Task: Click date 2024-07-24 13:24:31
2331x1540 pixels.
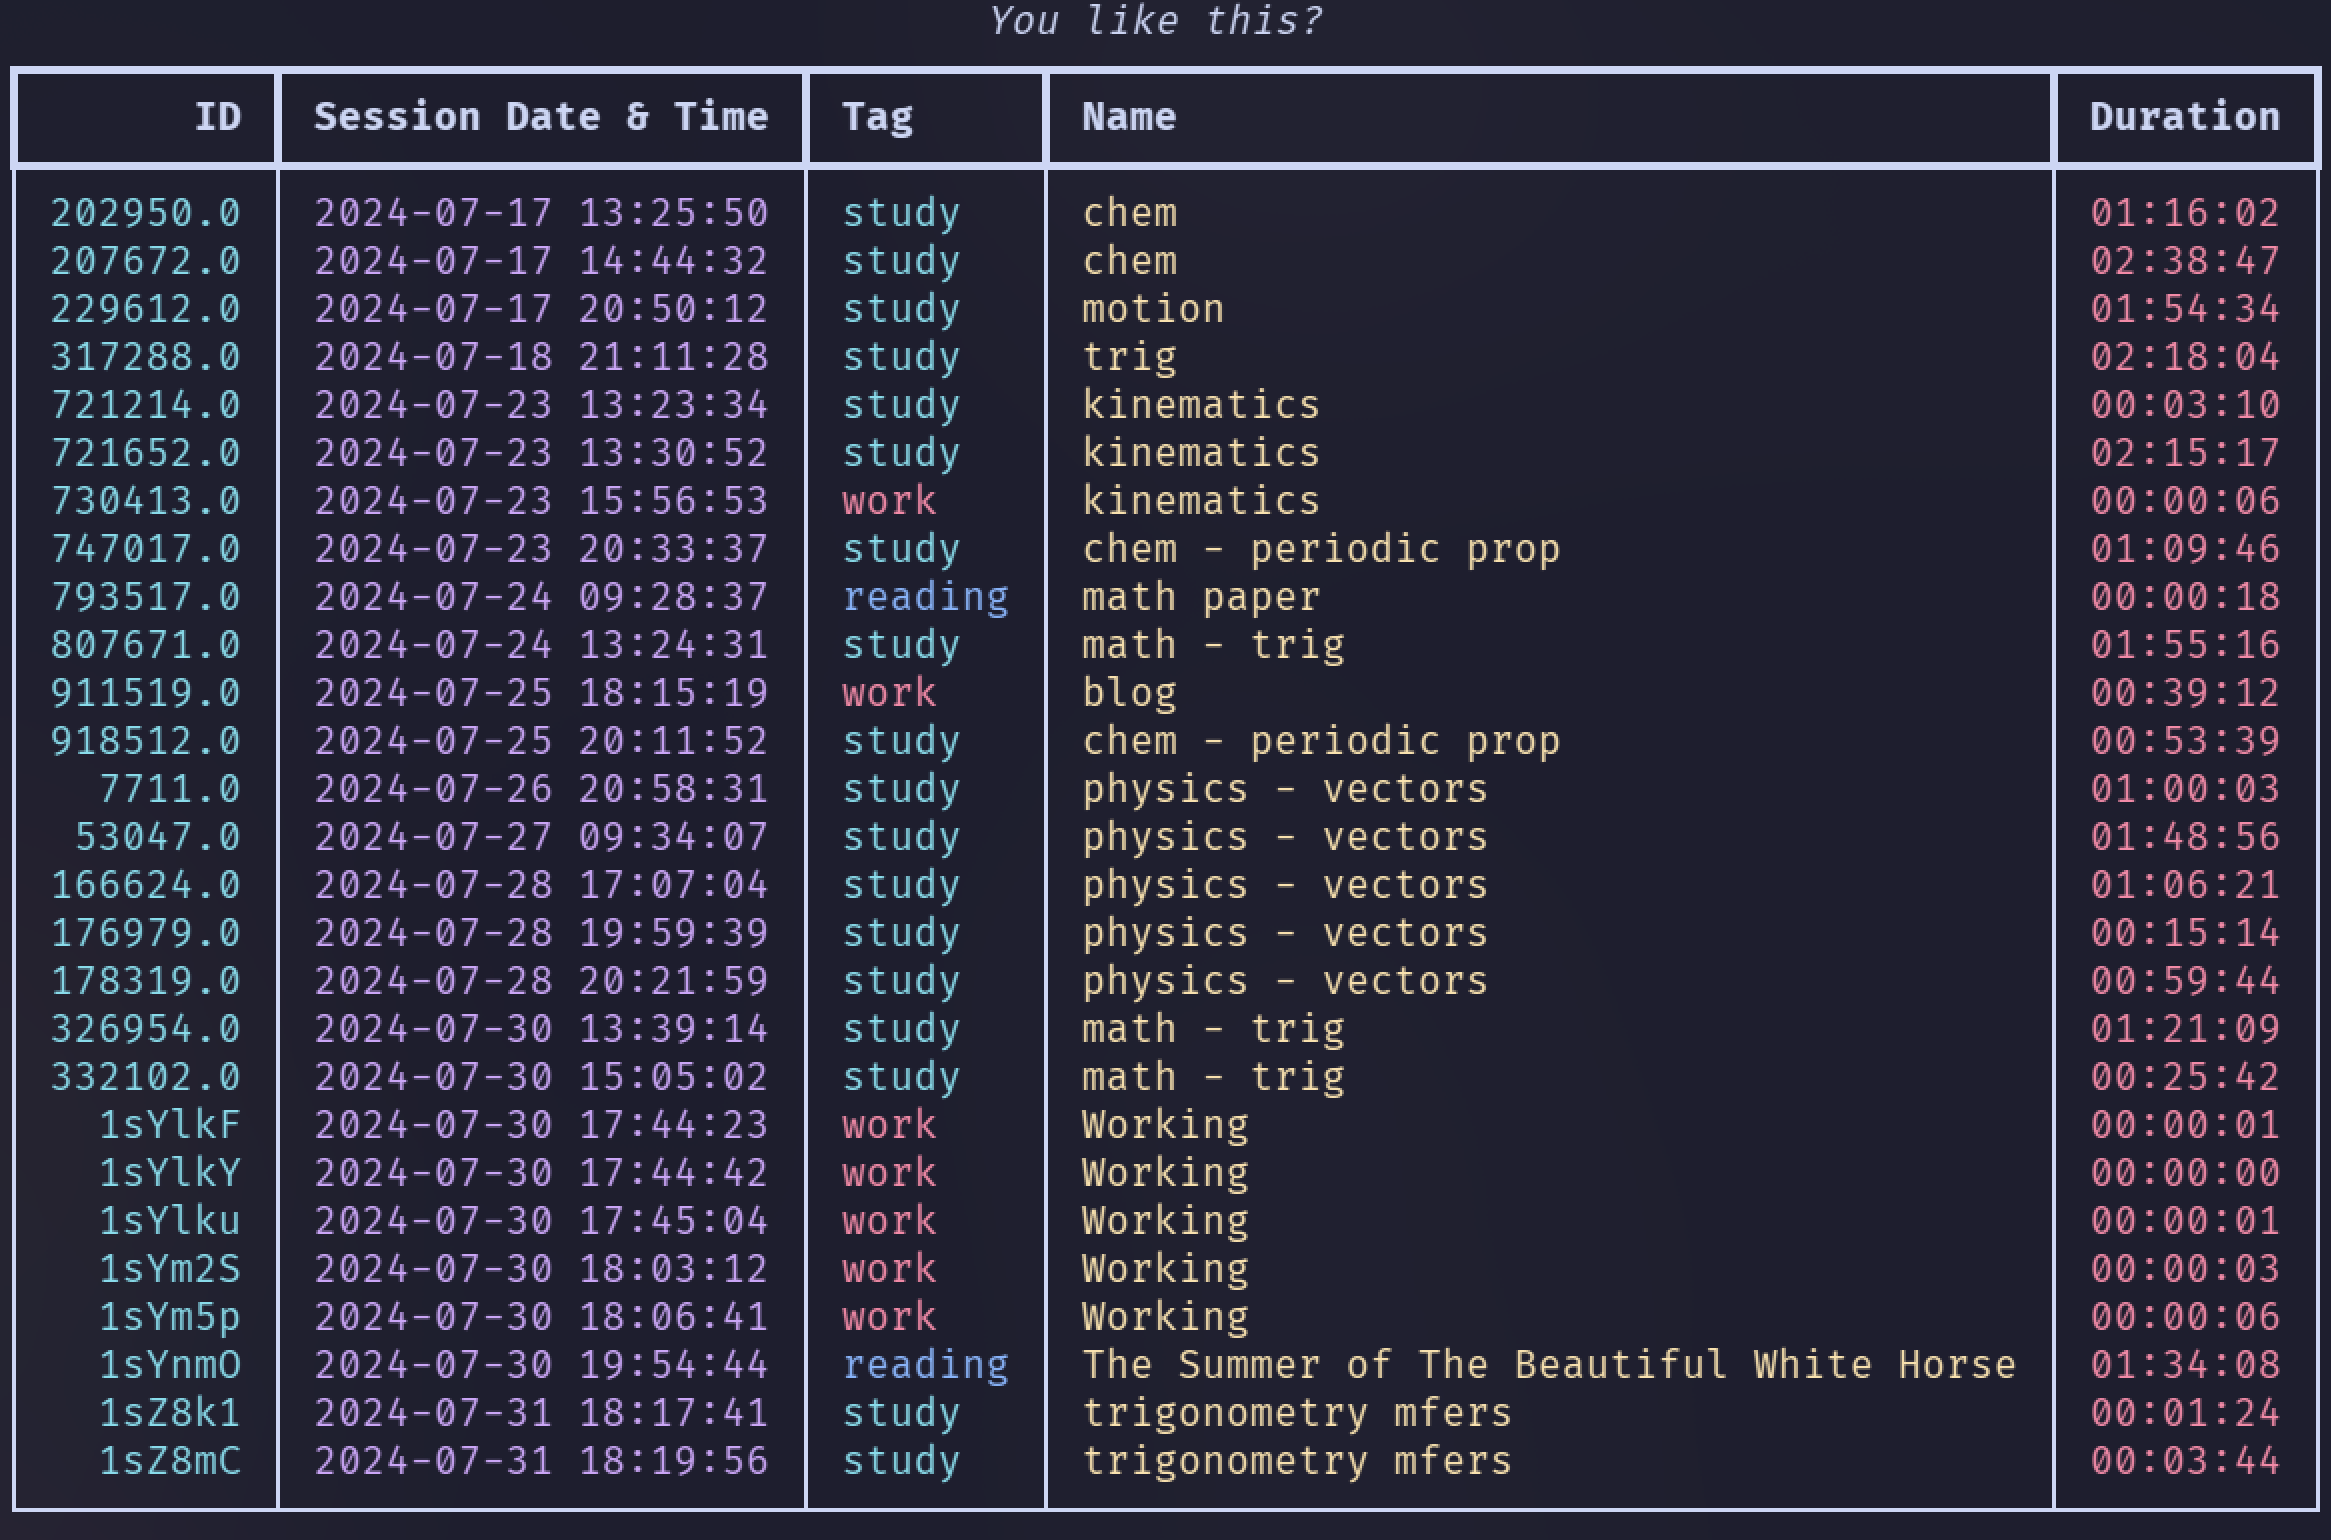Action: [x=541, y=645]
